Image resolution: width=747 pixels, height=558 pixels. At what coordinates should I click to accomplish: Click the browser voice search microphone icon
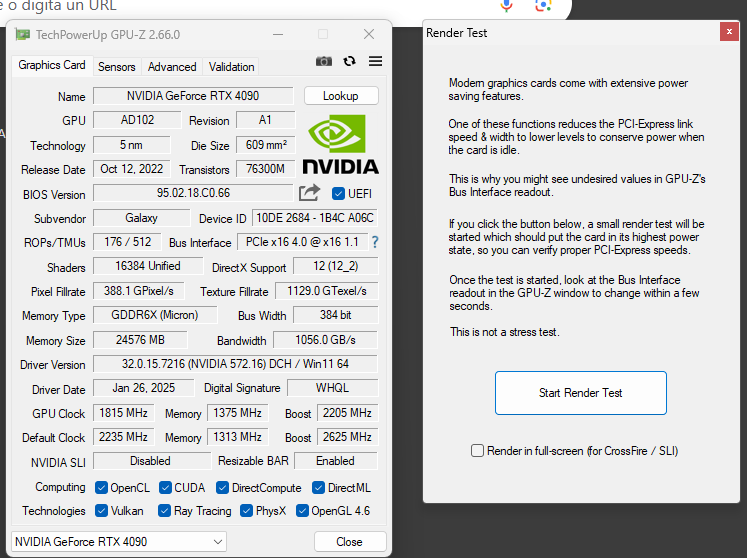pos(506,6)
